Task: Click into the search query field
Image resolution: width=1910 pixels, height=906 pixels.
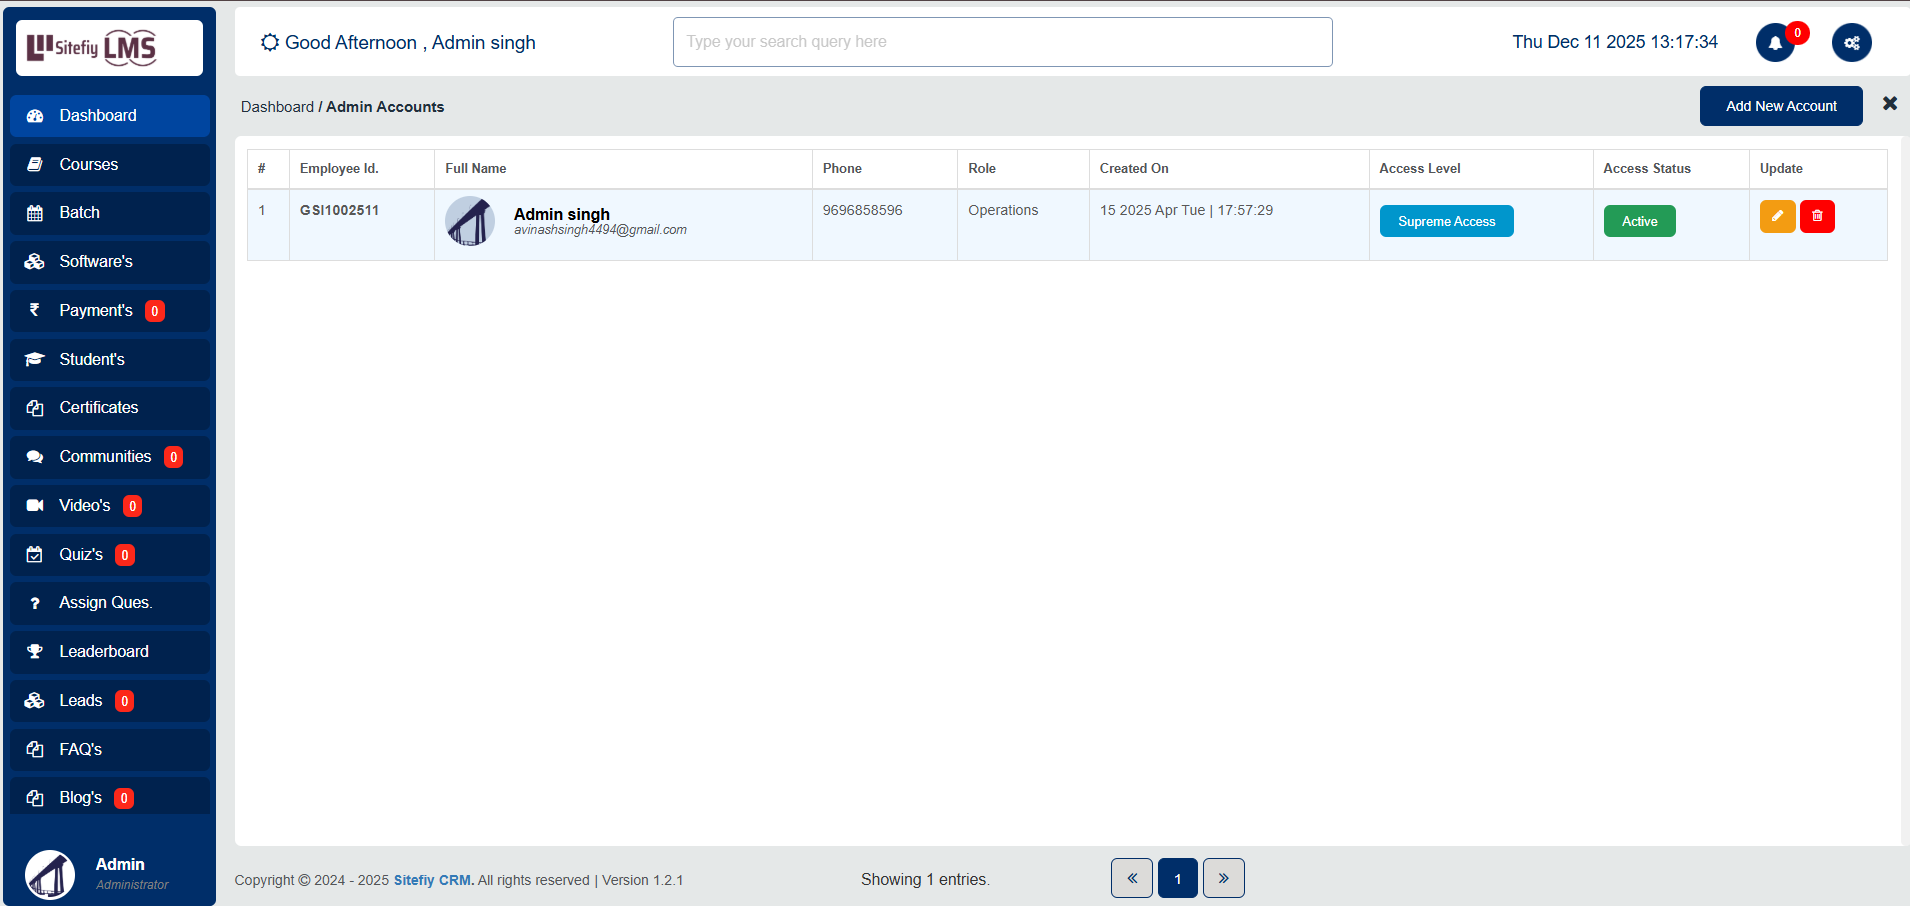Action: tap(1002, 42)
